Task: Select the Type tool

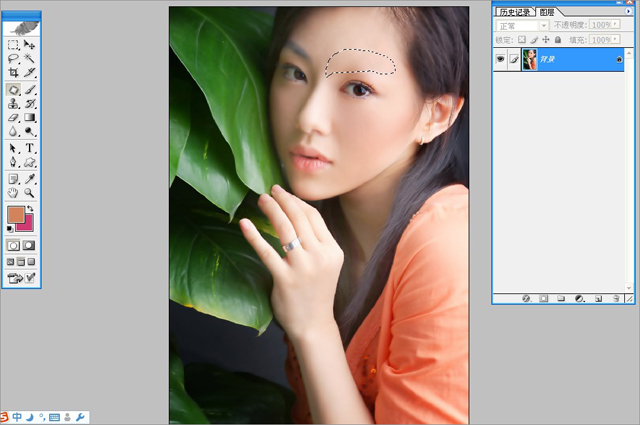Action: 29,148
